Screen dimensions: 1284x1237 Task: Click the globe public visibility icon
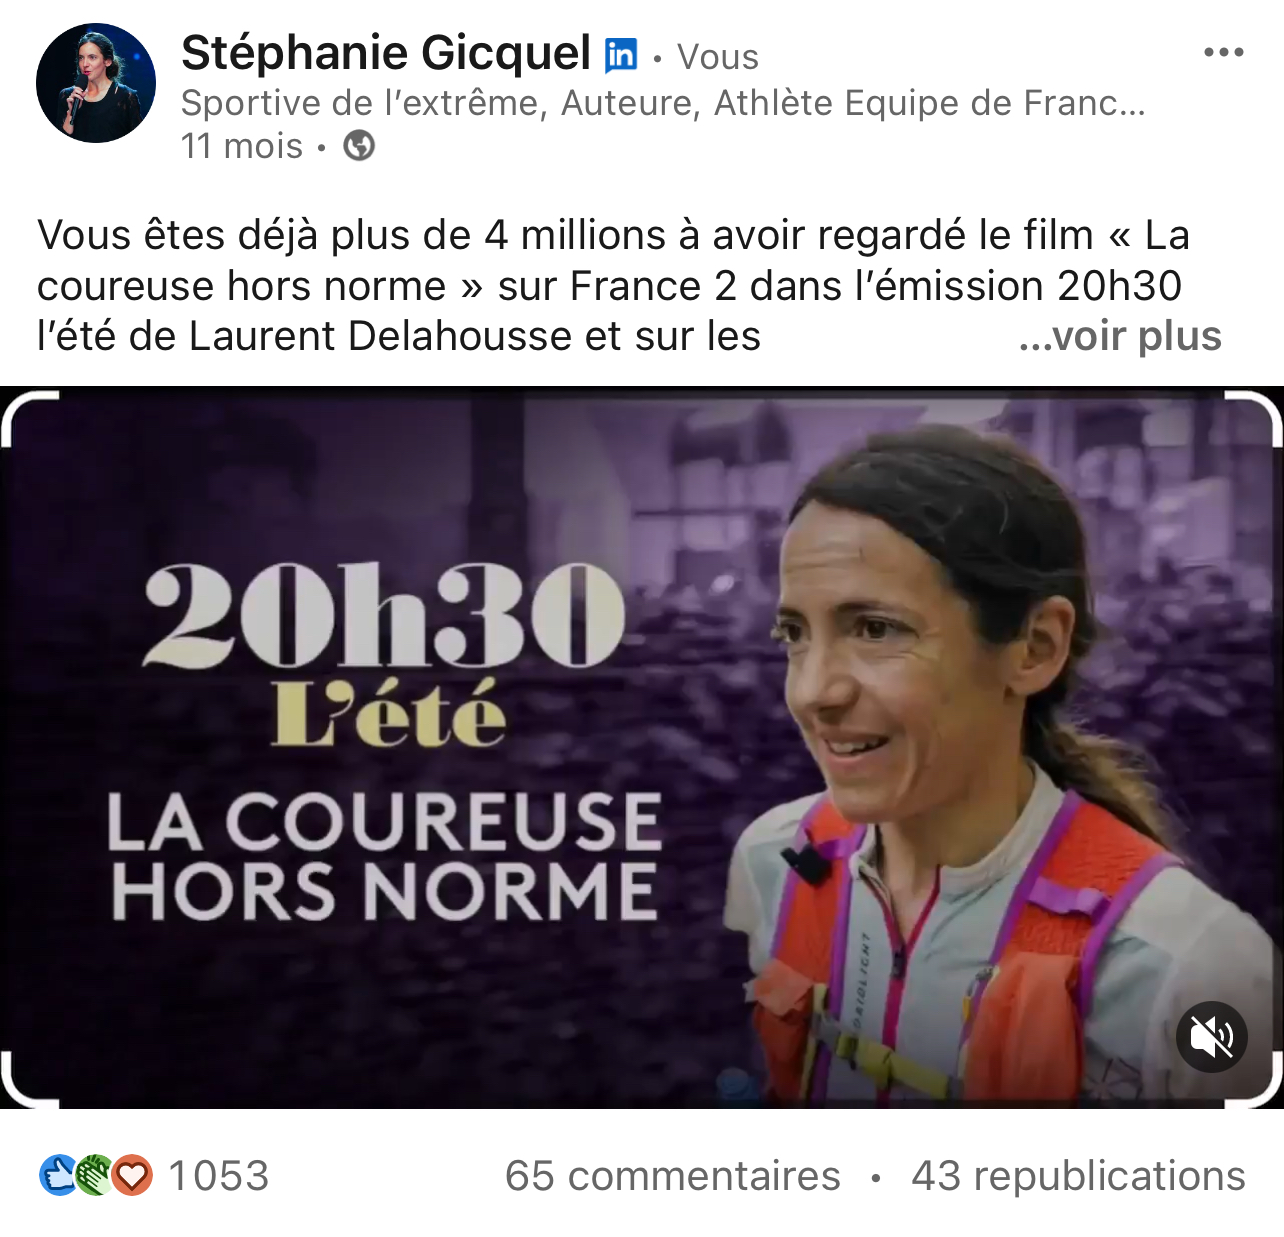[x=359, y=146]
